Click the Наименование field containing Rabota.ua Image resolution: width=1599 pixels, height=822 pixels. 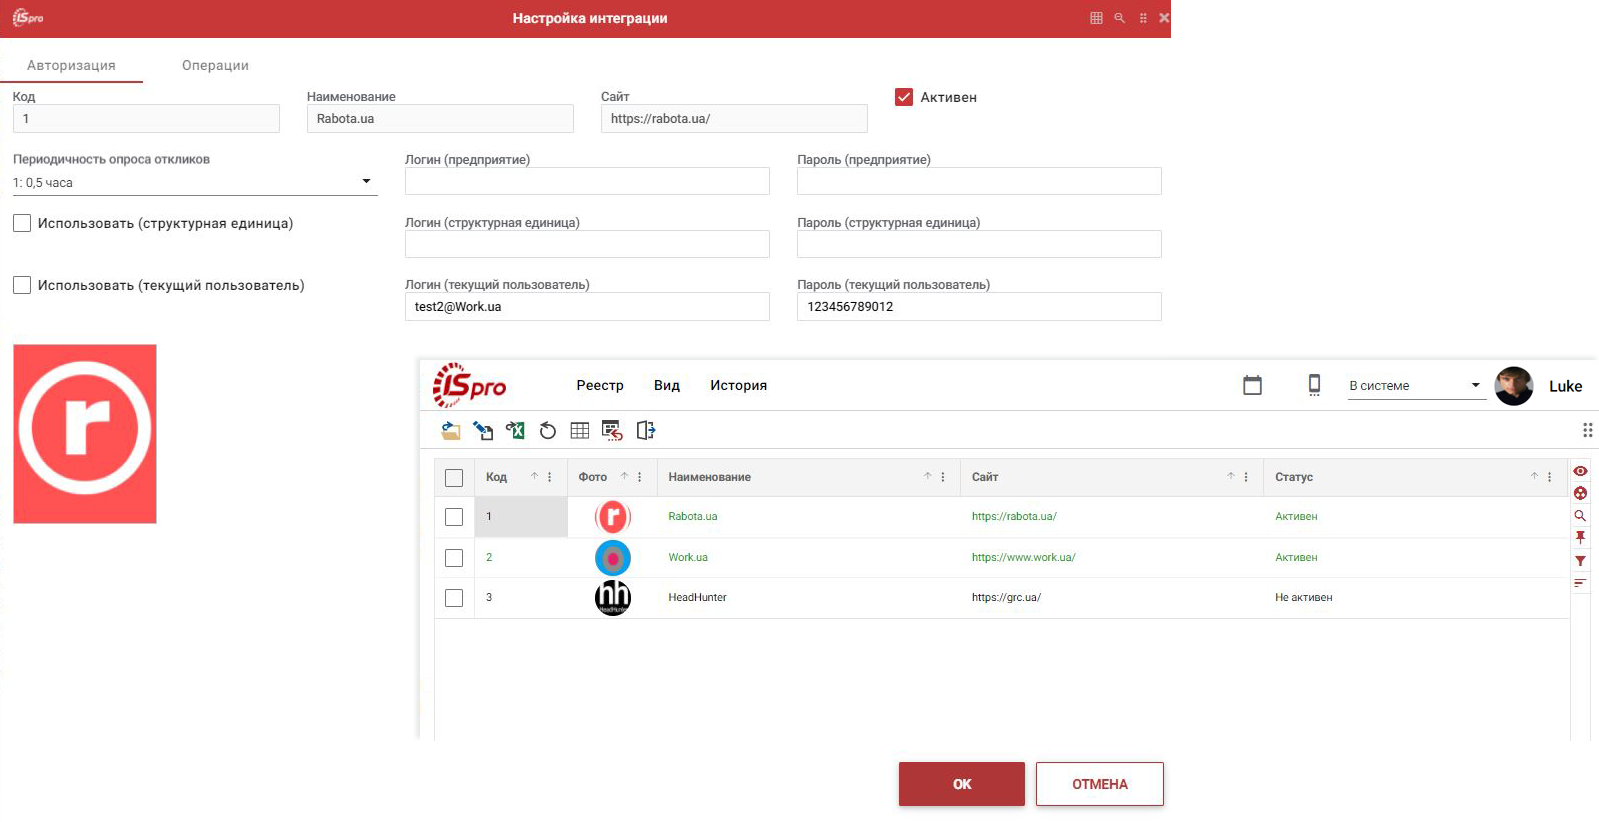pyautogui.click(x=440, y=118)
